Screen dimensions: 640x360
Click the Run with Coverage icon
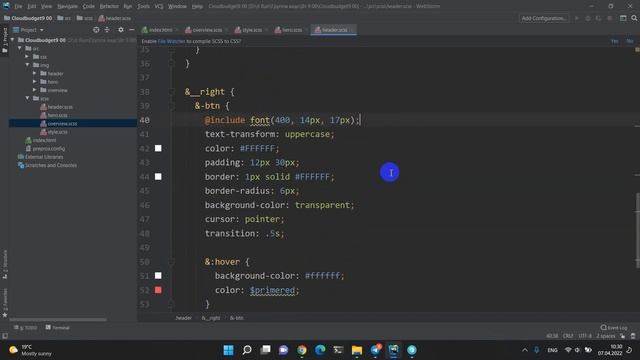[x=598, y=18]
